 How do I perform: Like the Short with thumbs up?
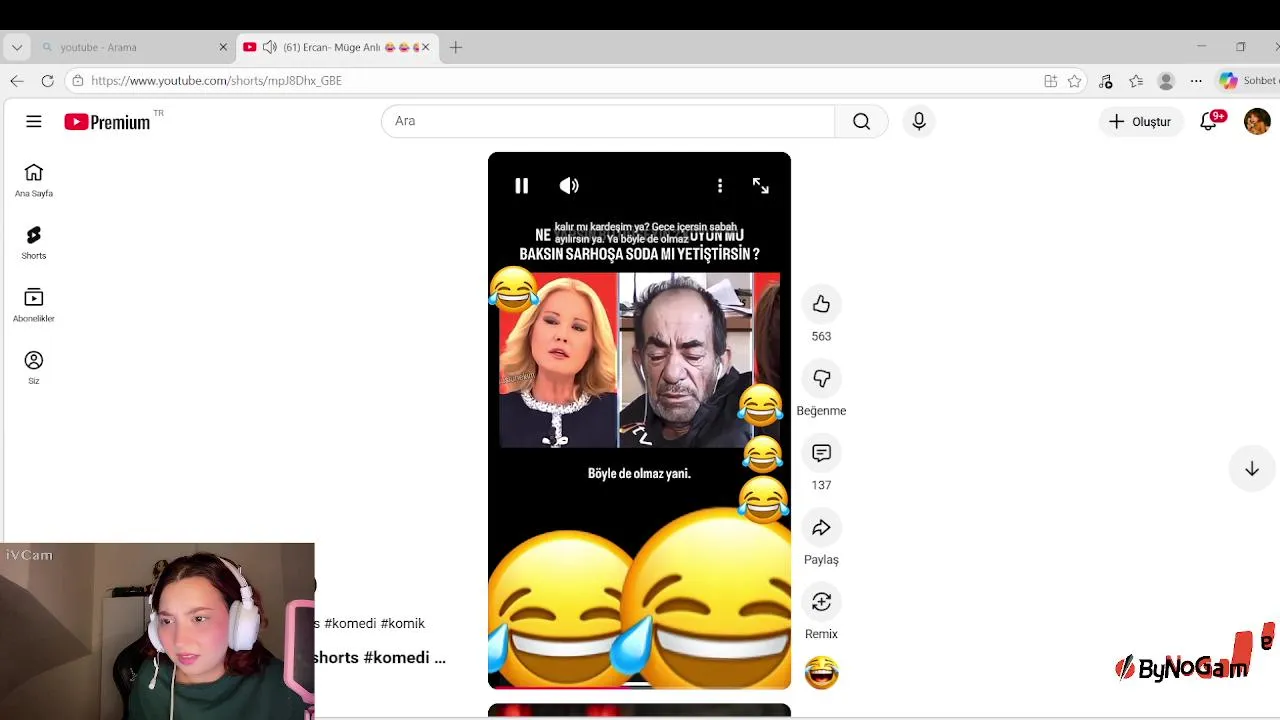pyautogui.click(x=821, y=304)
